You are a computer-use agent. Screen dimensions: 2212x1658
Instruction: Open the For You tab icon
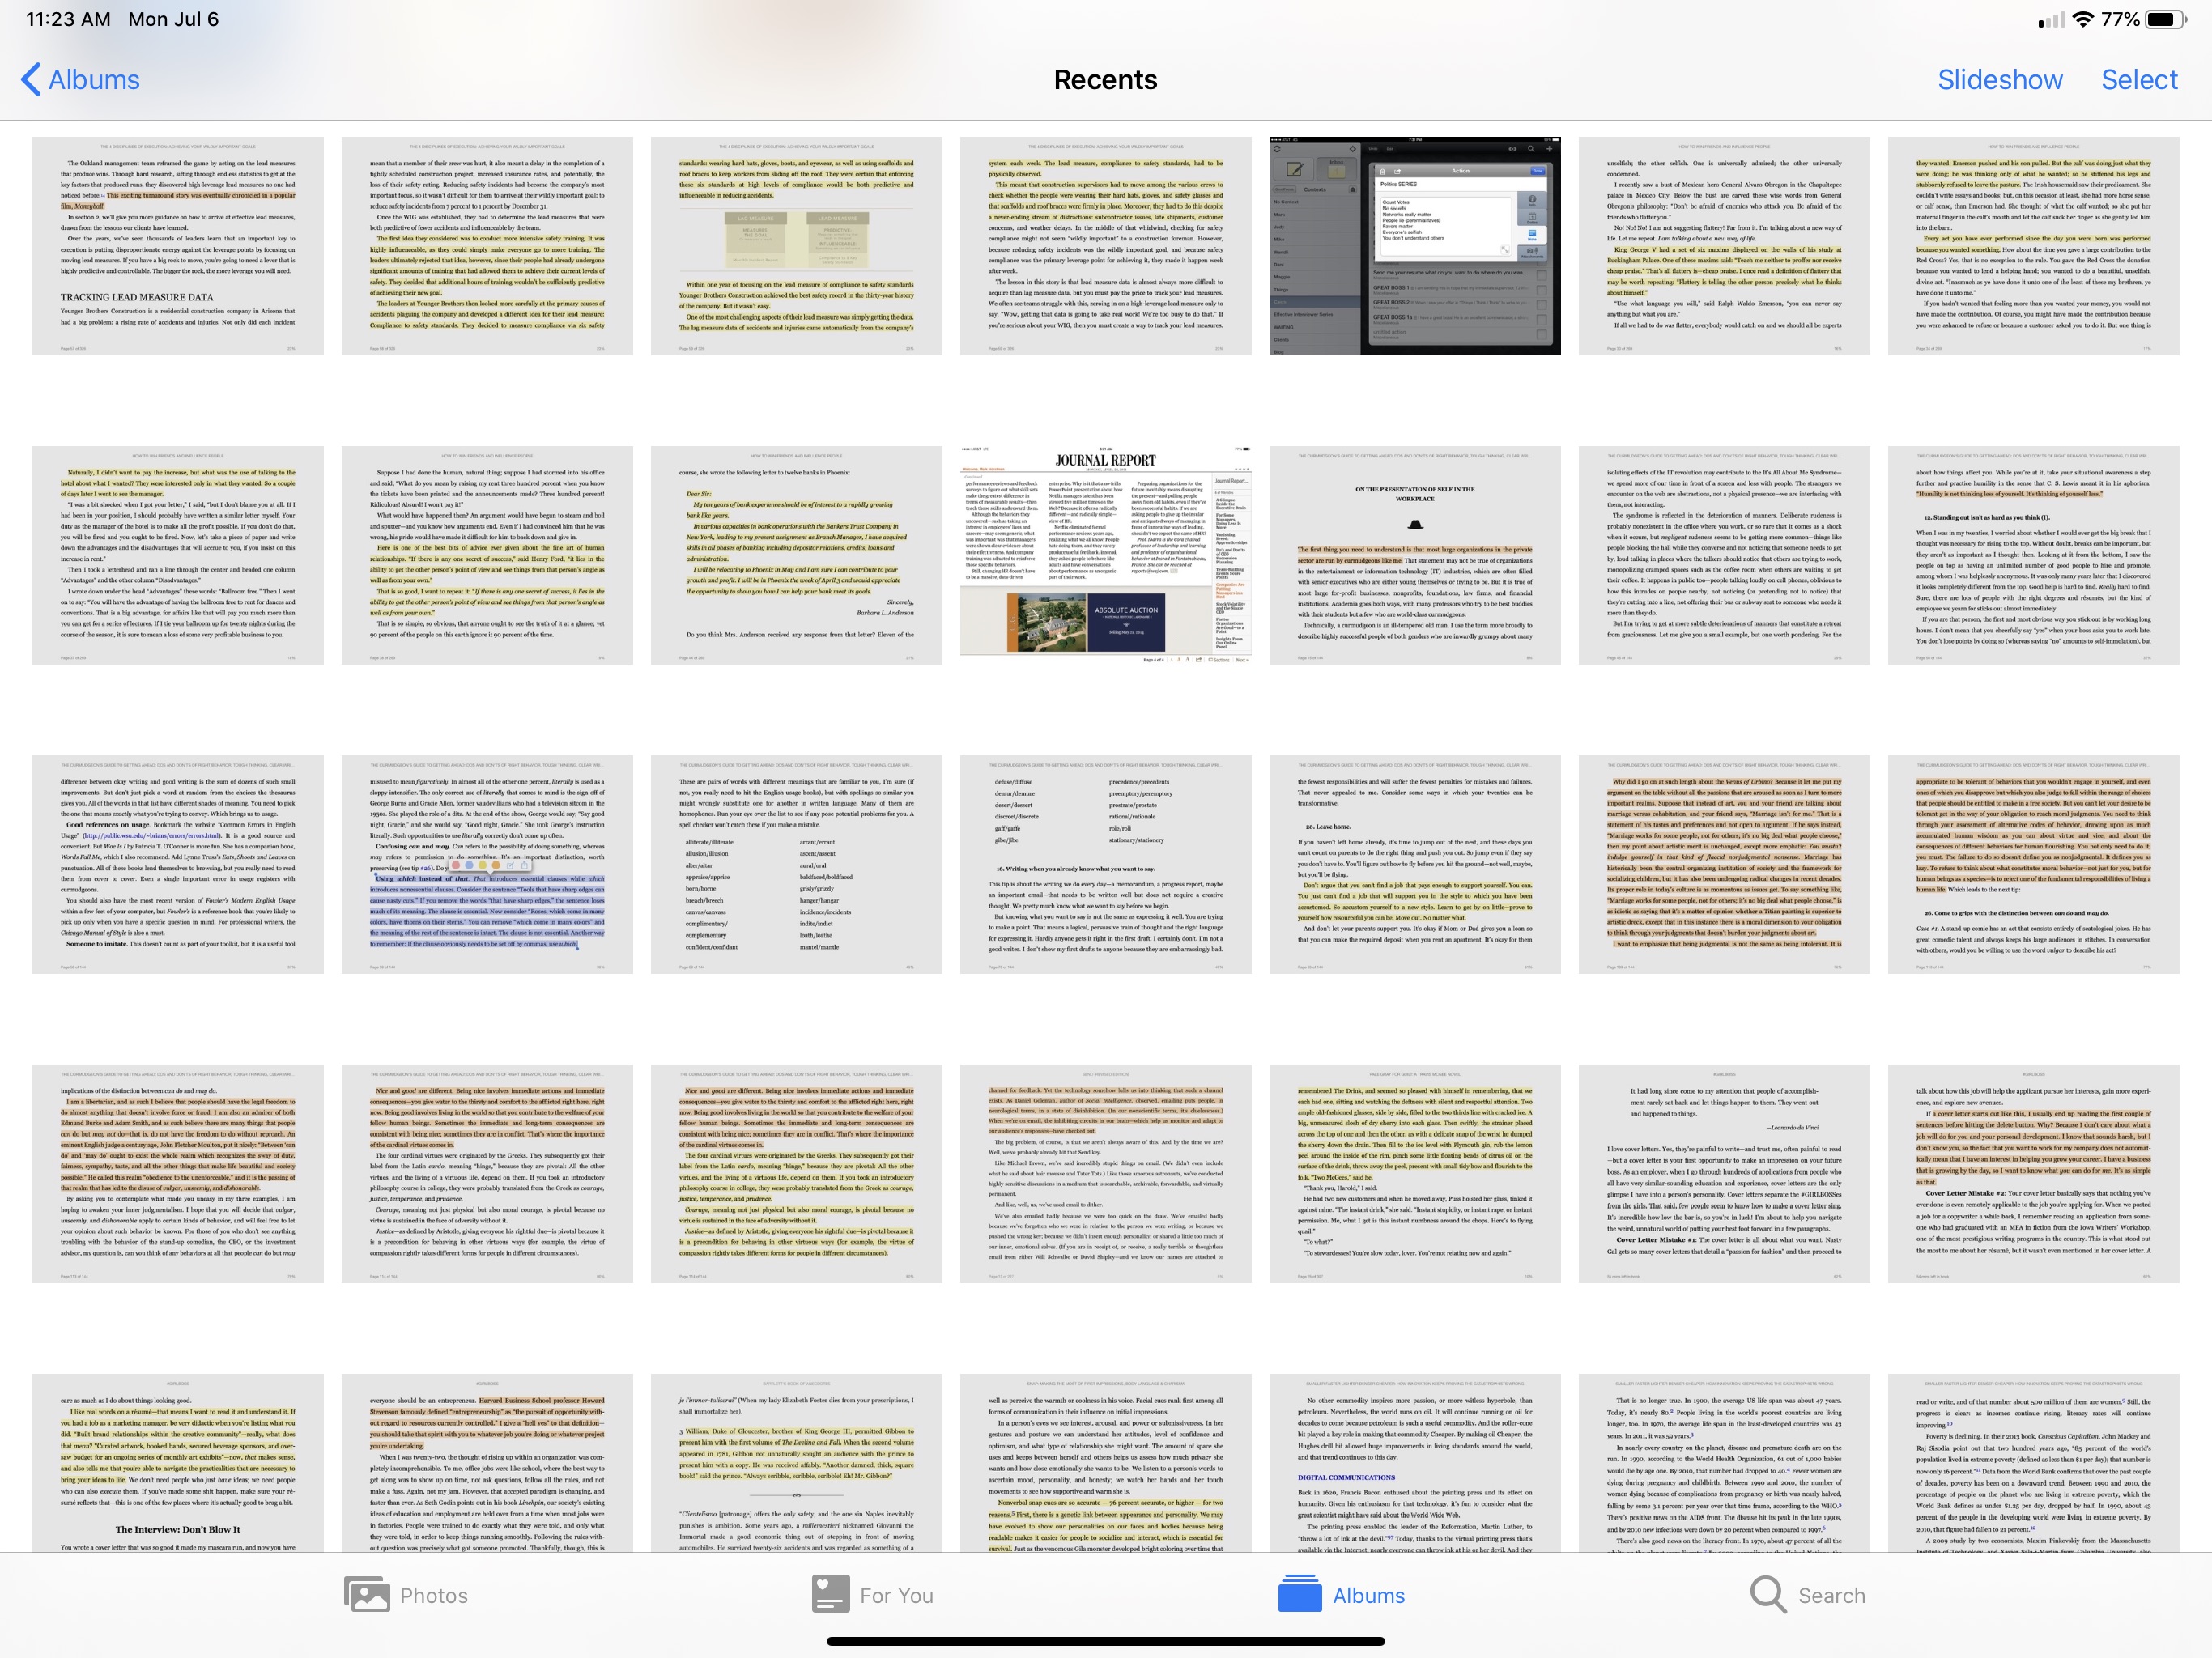pyautogui.click(x=830, y=1595)
